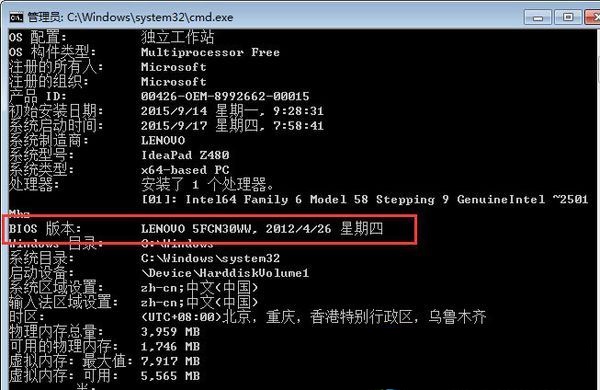Click the 'BIOS 版本:' label
This screenshot has height=390, width=600.
(45, 228)
